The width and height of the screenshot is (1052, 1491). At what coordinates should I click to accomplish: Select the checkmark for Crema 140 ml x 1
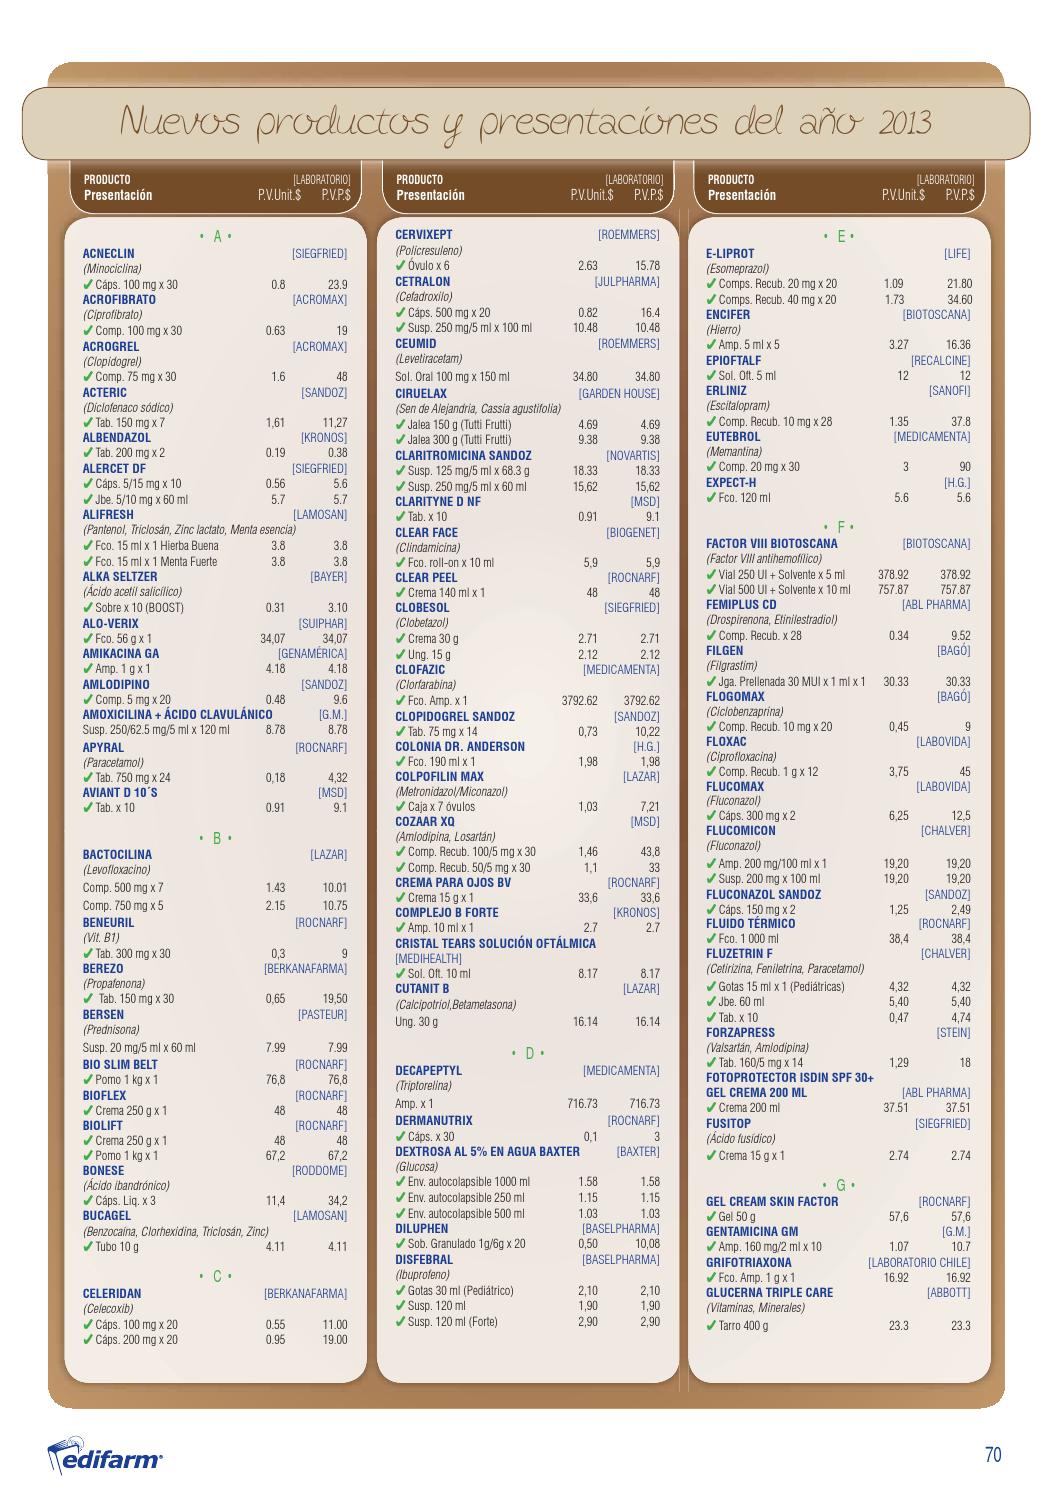tap(401, 593)
